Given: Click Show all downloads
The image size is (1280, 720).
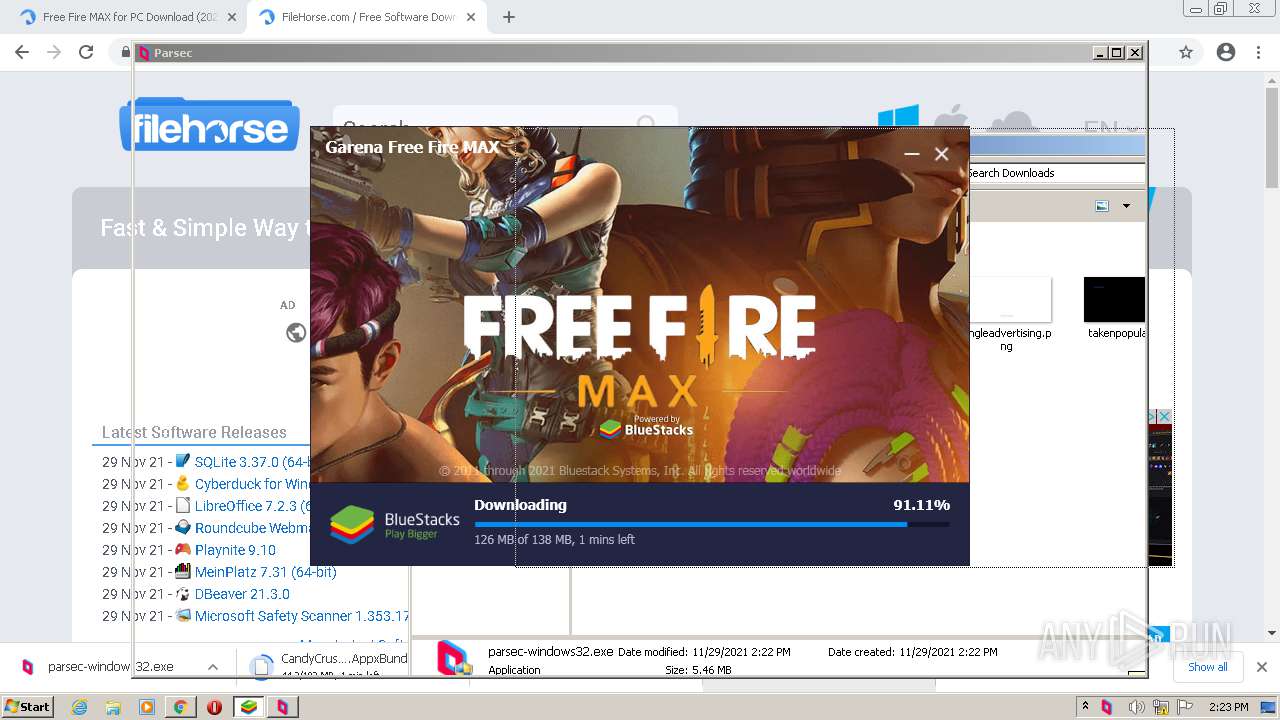Looking at the screenshot, I should [x=1207, y=667].
